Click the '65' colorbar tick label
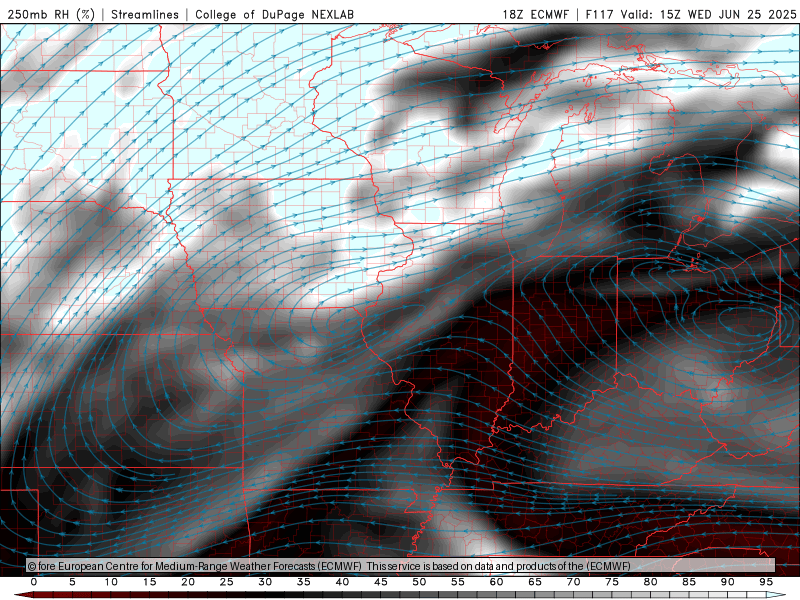800x600 pixels. (x=535, y=582)
